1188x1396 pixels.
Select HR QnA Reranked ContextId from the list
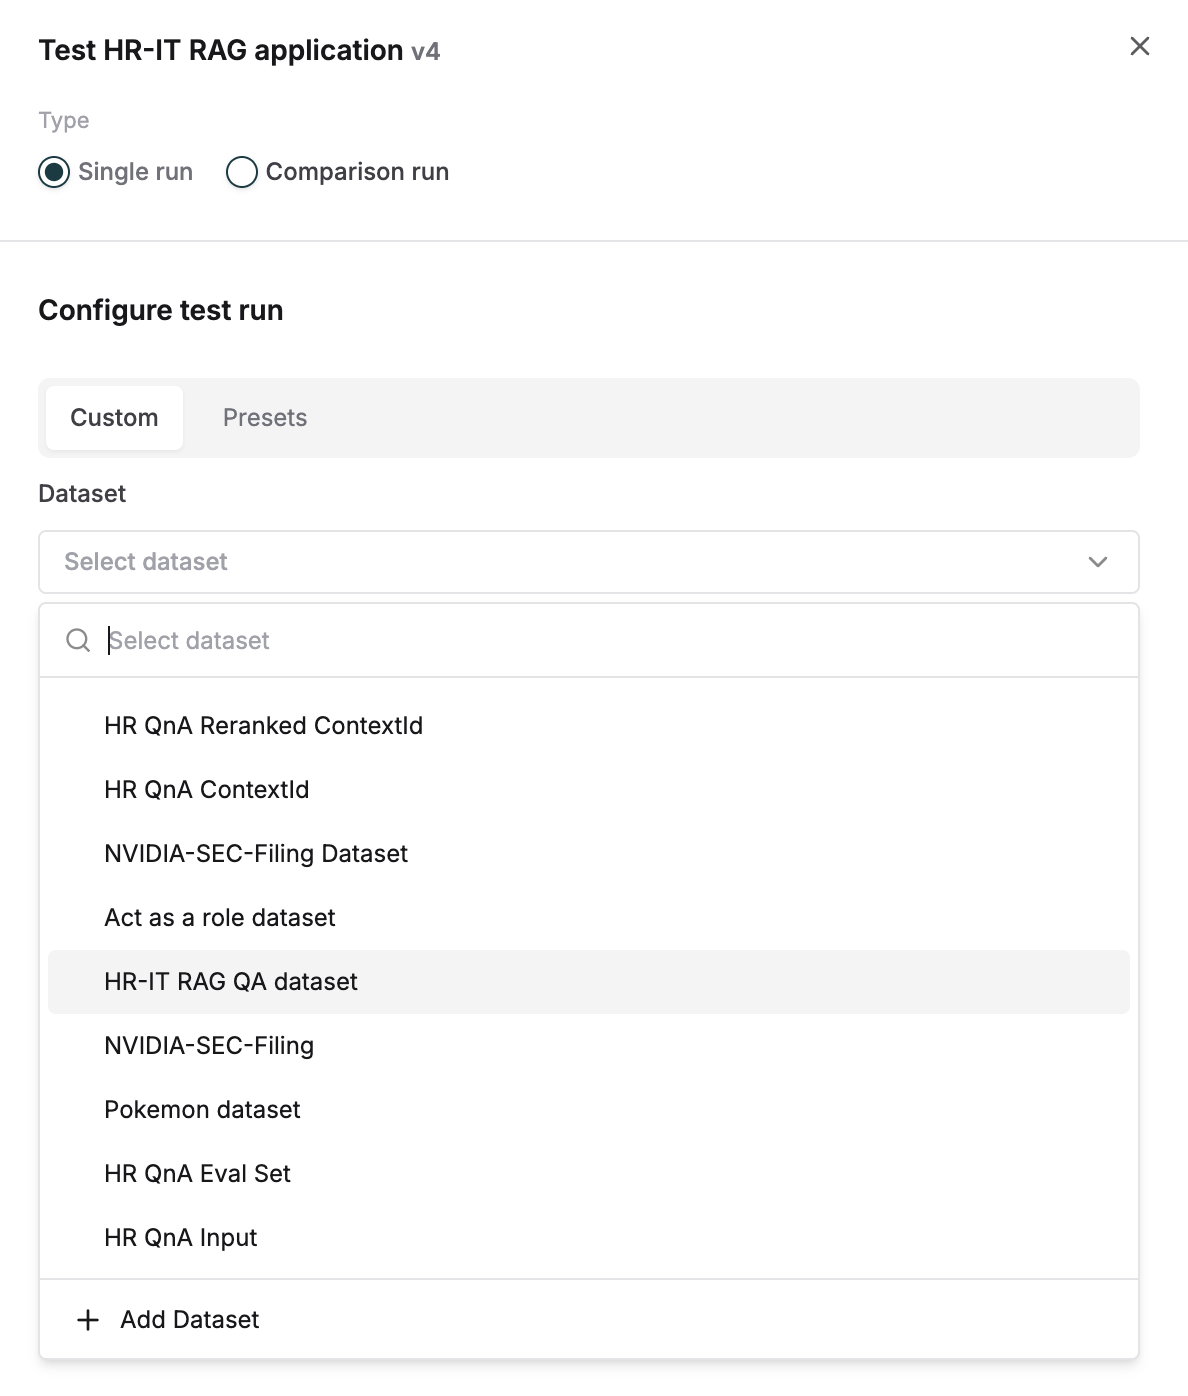pos(264,725)
